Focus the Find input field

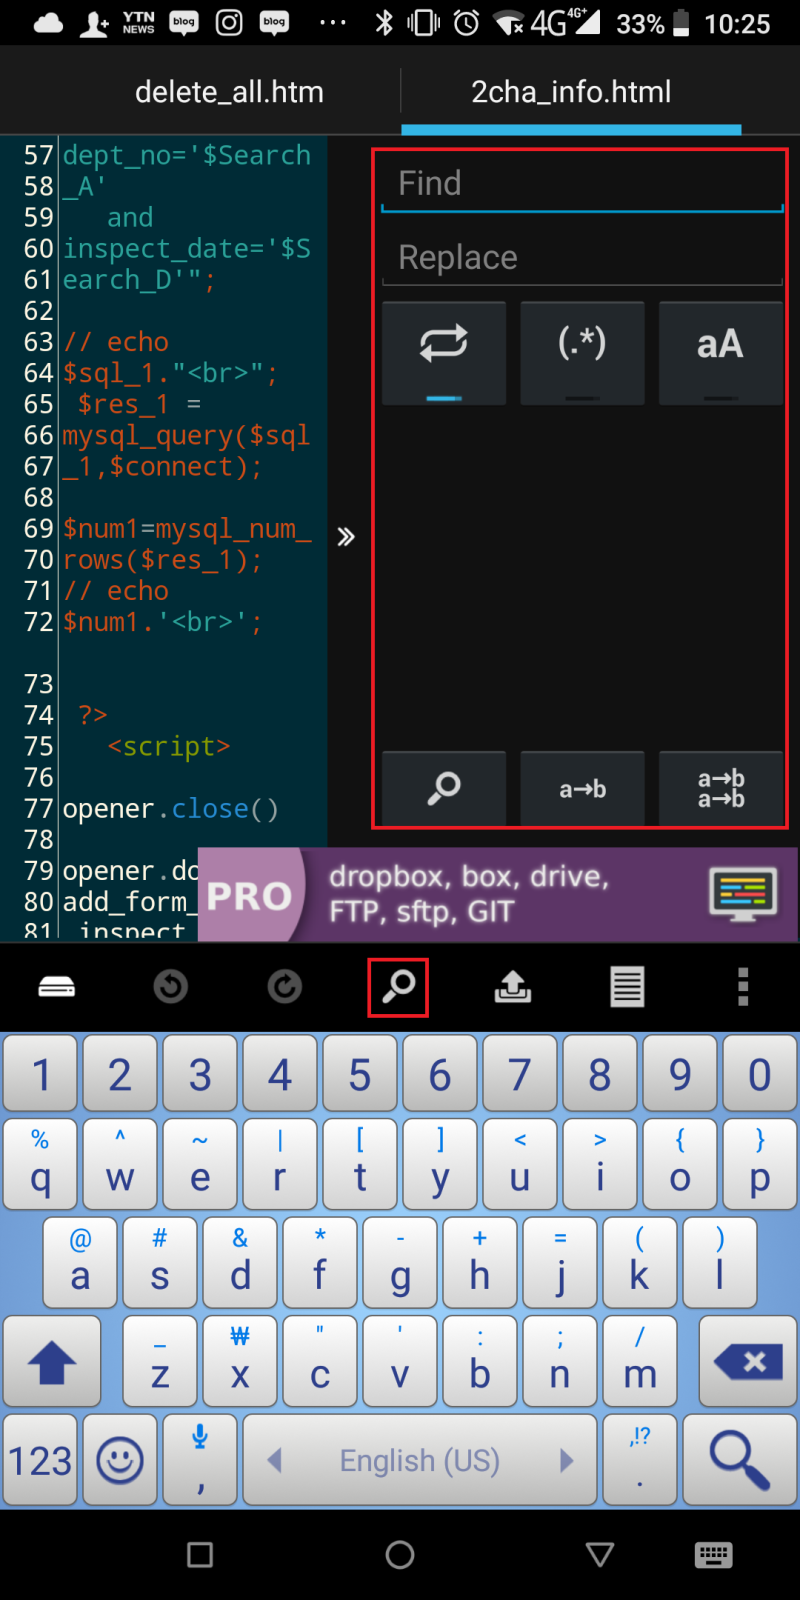pyautogui.click(x=582, y=184)
